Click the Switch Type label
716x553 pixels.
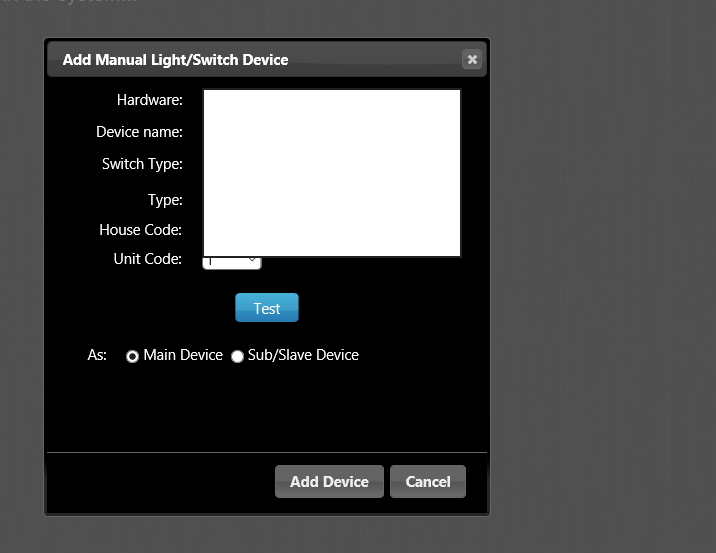coord(142,164)
